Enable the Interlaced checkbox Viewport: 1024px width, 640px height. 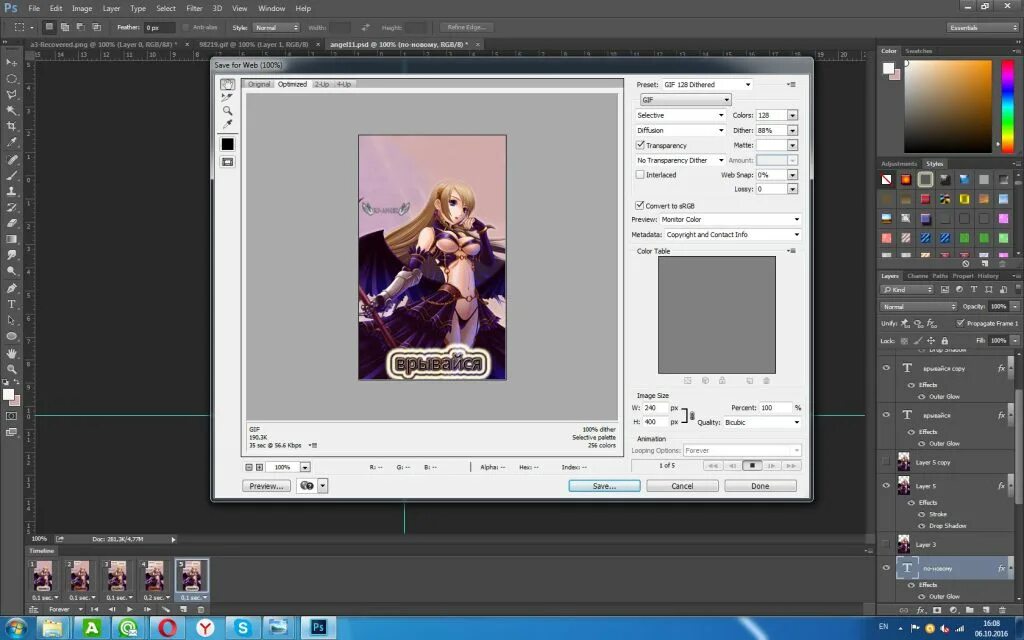click(x=640, y=174)
